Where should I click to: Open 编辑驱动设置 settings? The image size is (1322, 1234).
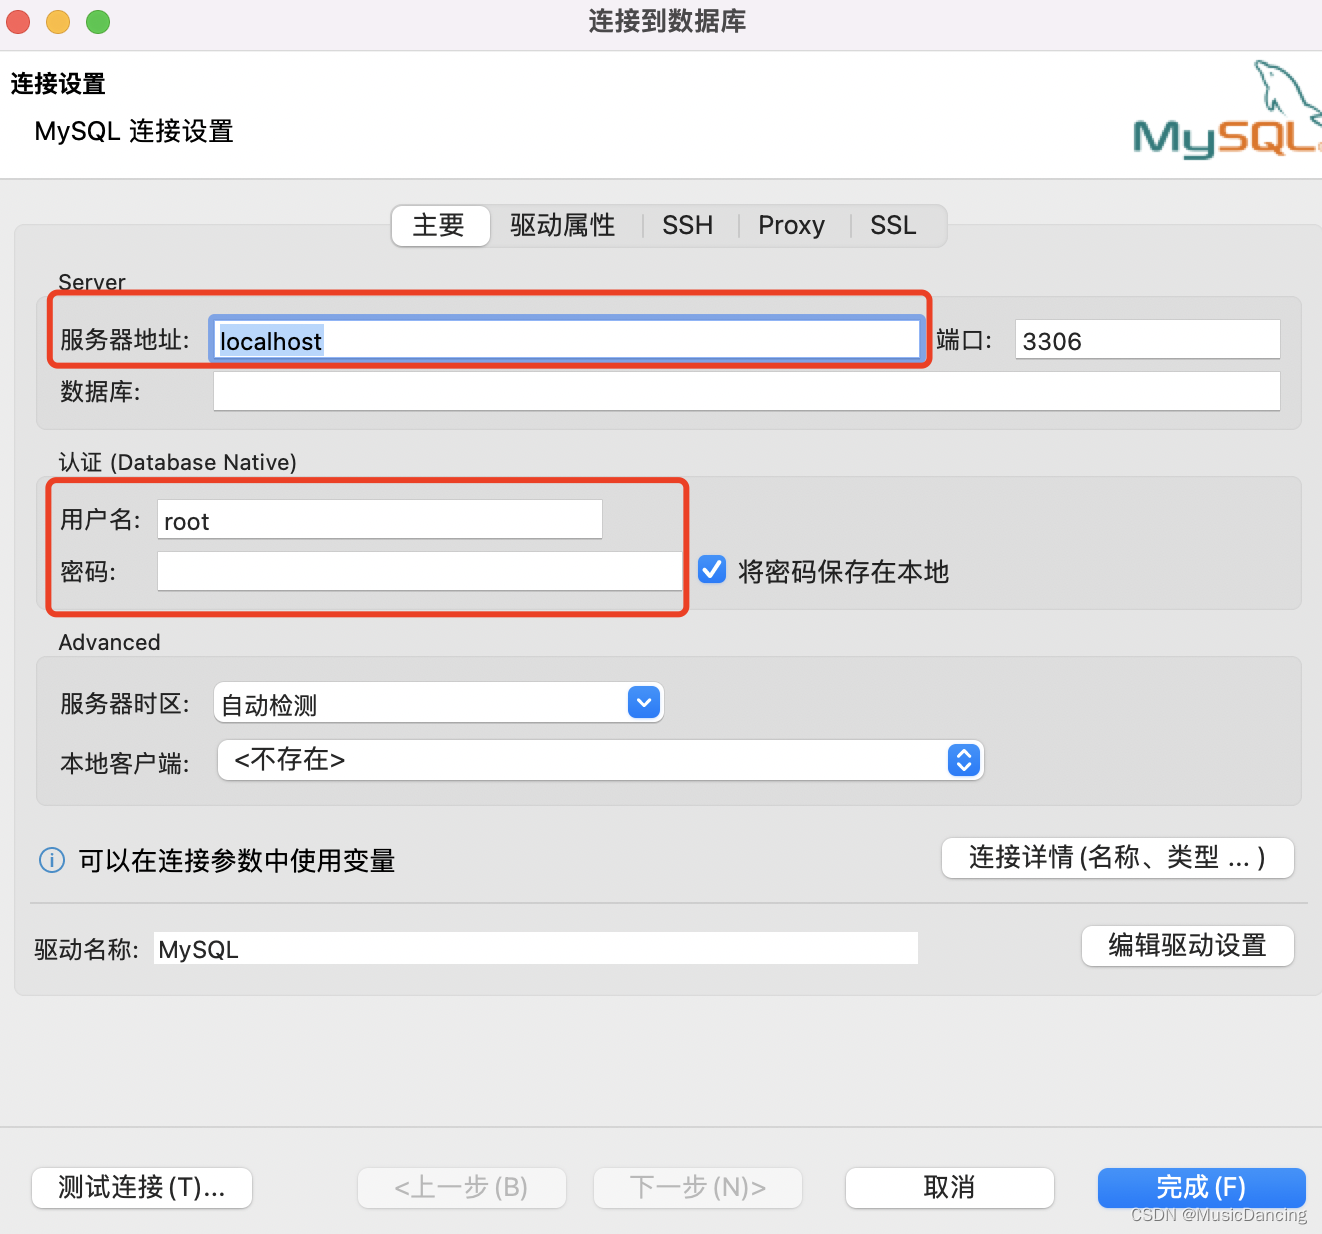click(1187, 946)
